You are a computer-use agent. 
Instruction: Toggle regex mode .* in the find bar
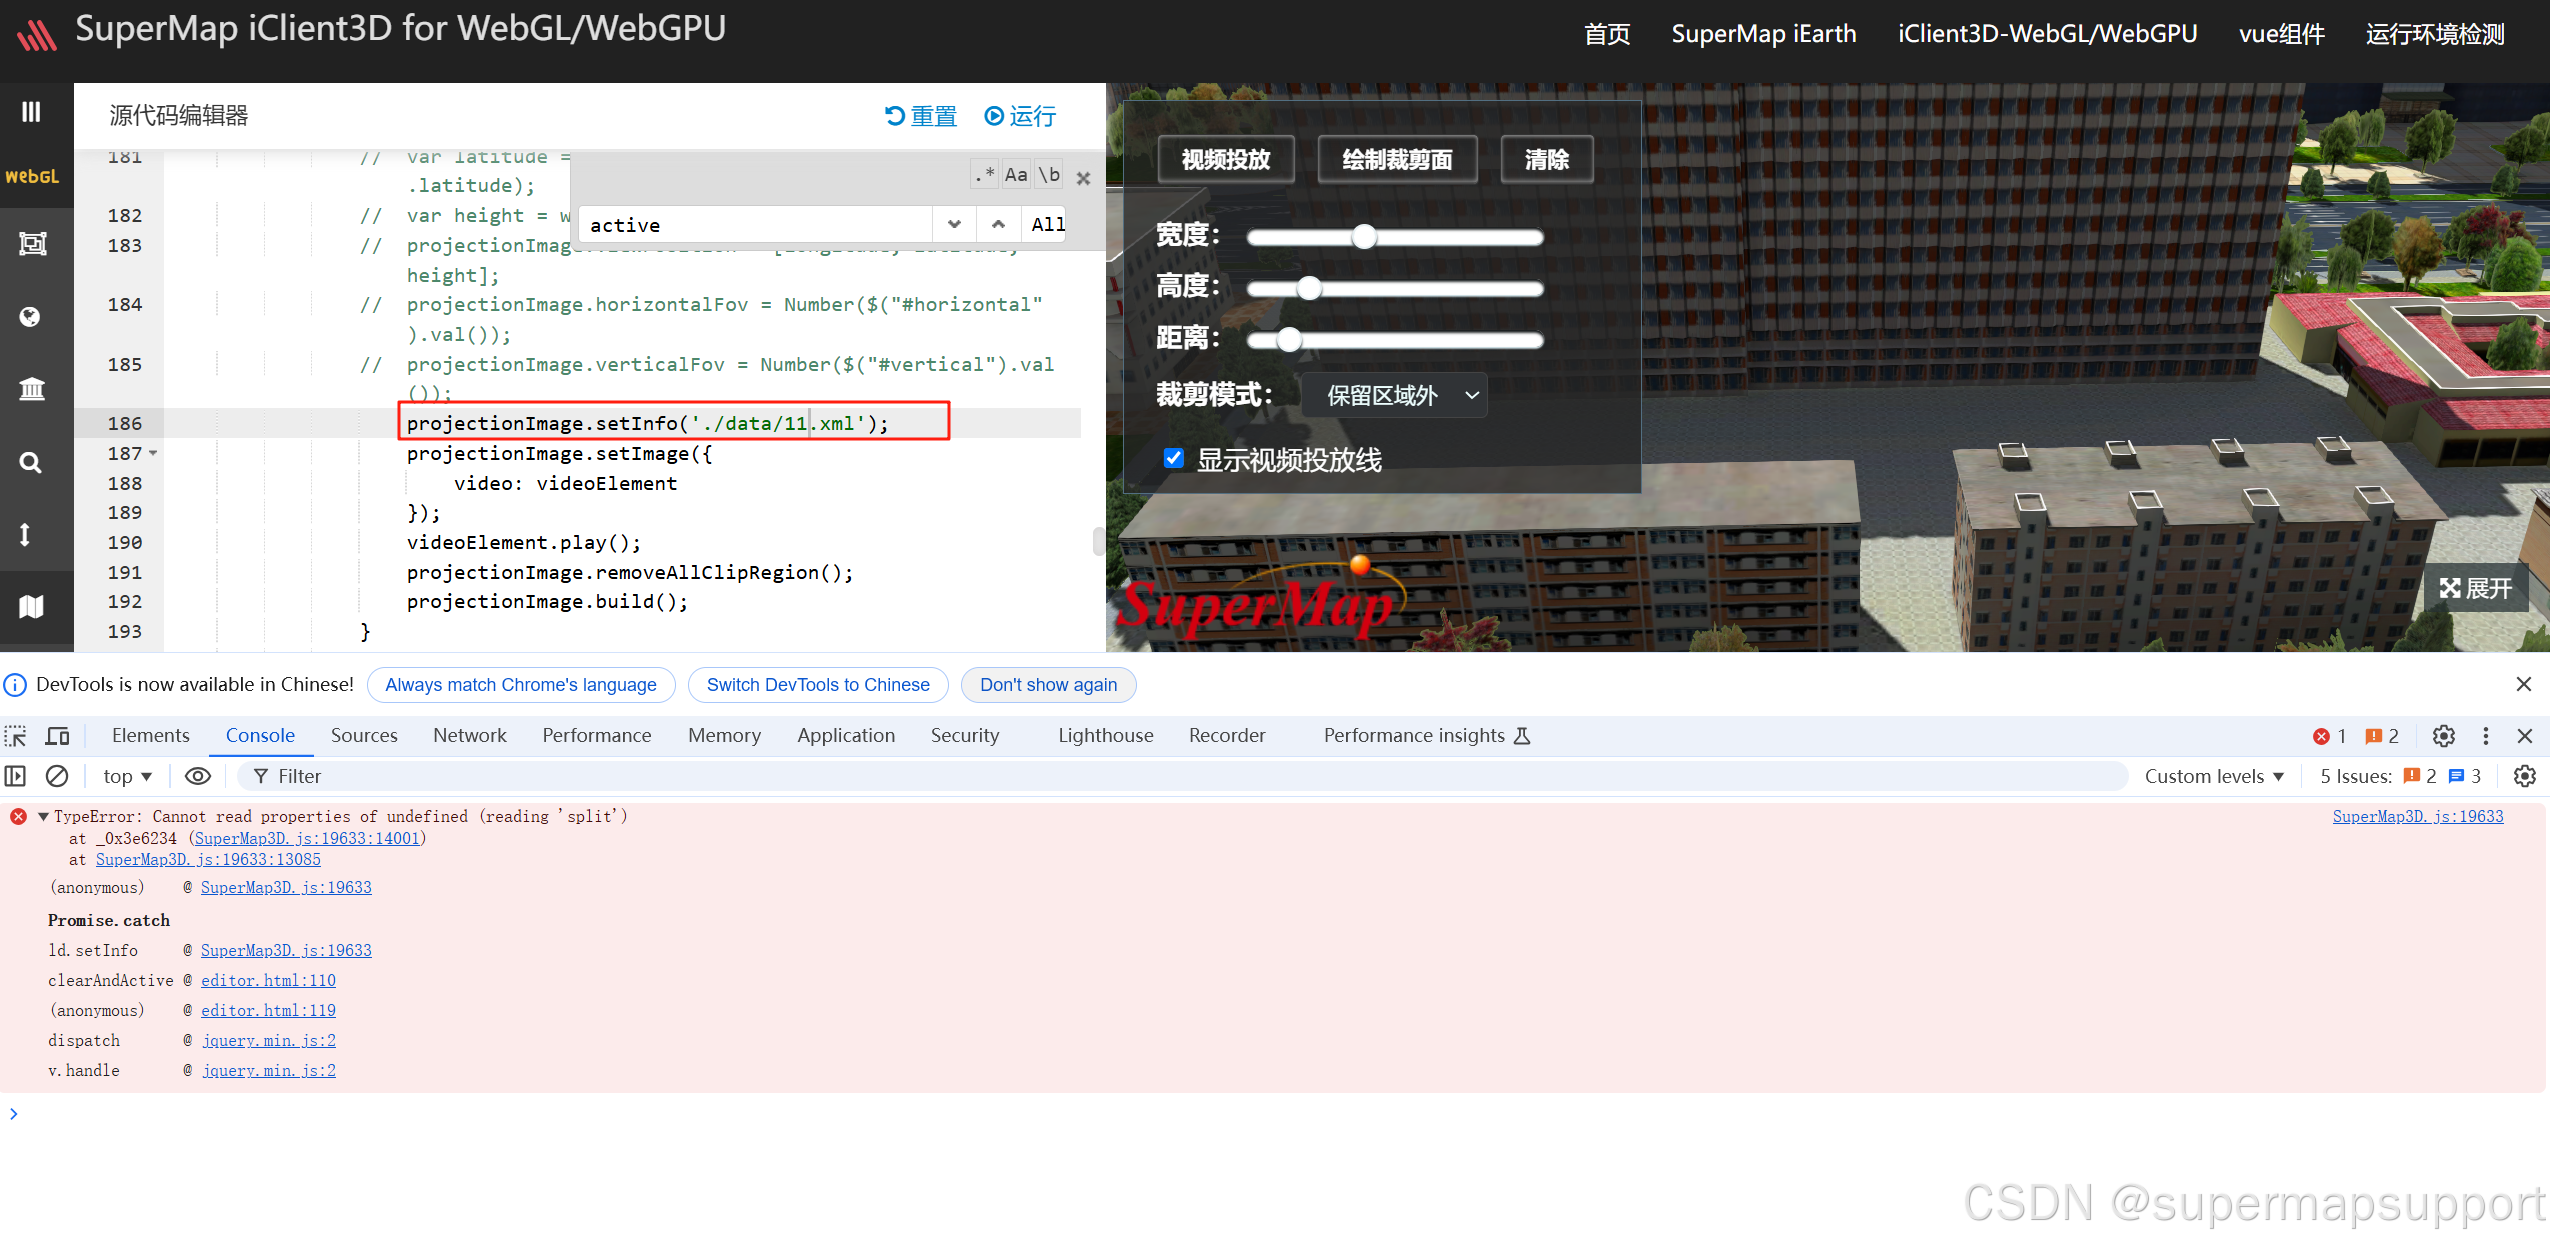pyautogui.click(x=983, y=174)
